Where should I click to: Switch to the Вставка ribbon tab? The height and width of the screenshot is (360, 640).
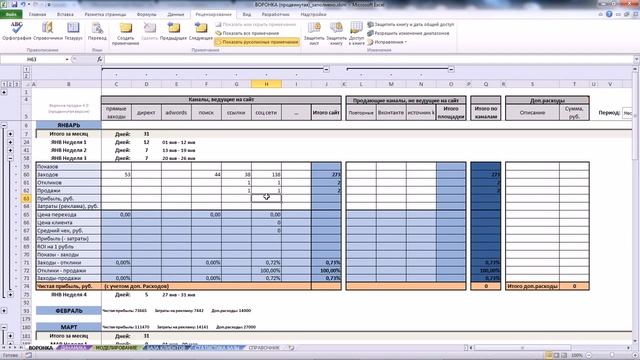[x=65, y=14]
